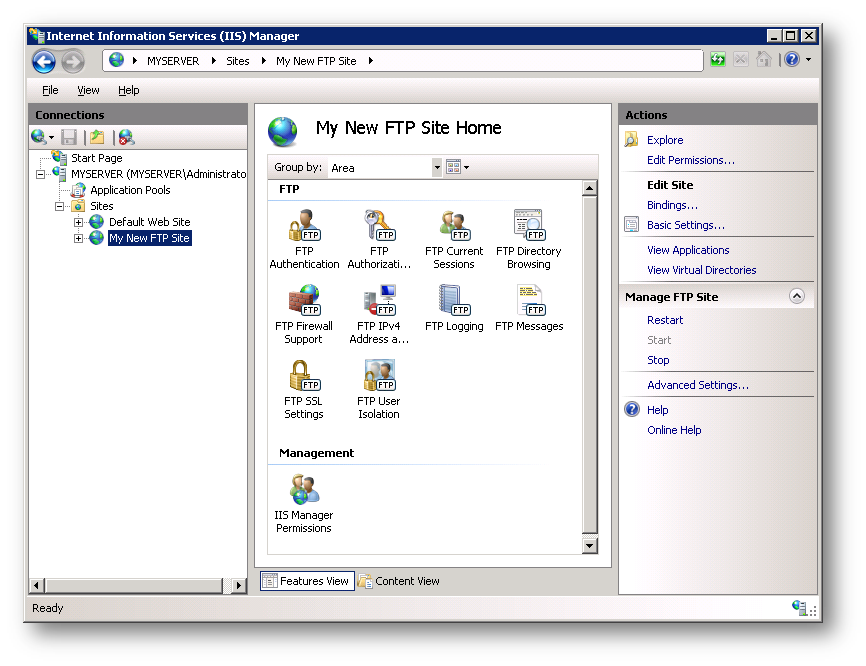Click Bindings link in Actions
This screenshot has height=666, width=866.
[672, 205]
